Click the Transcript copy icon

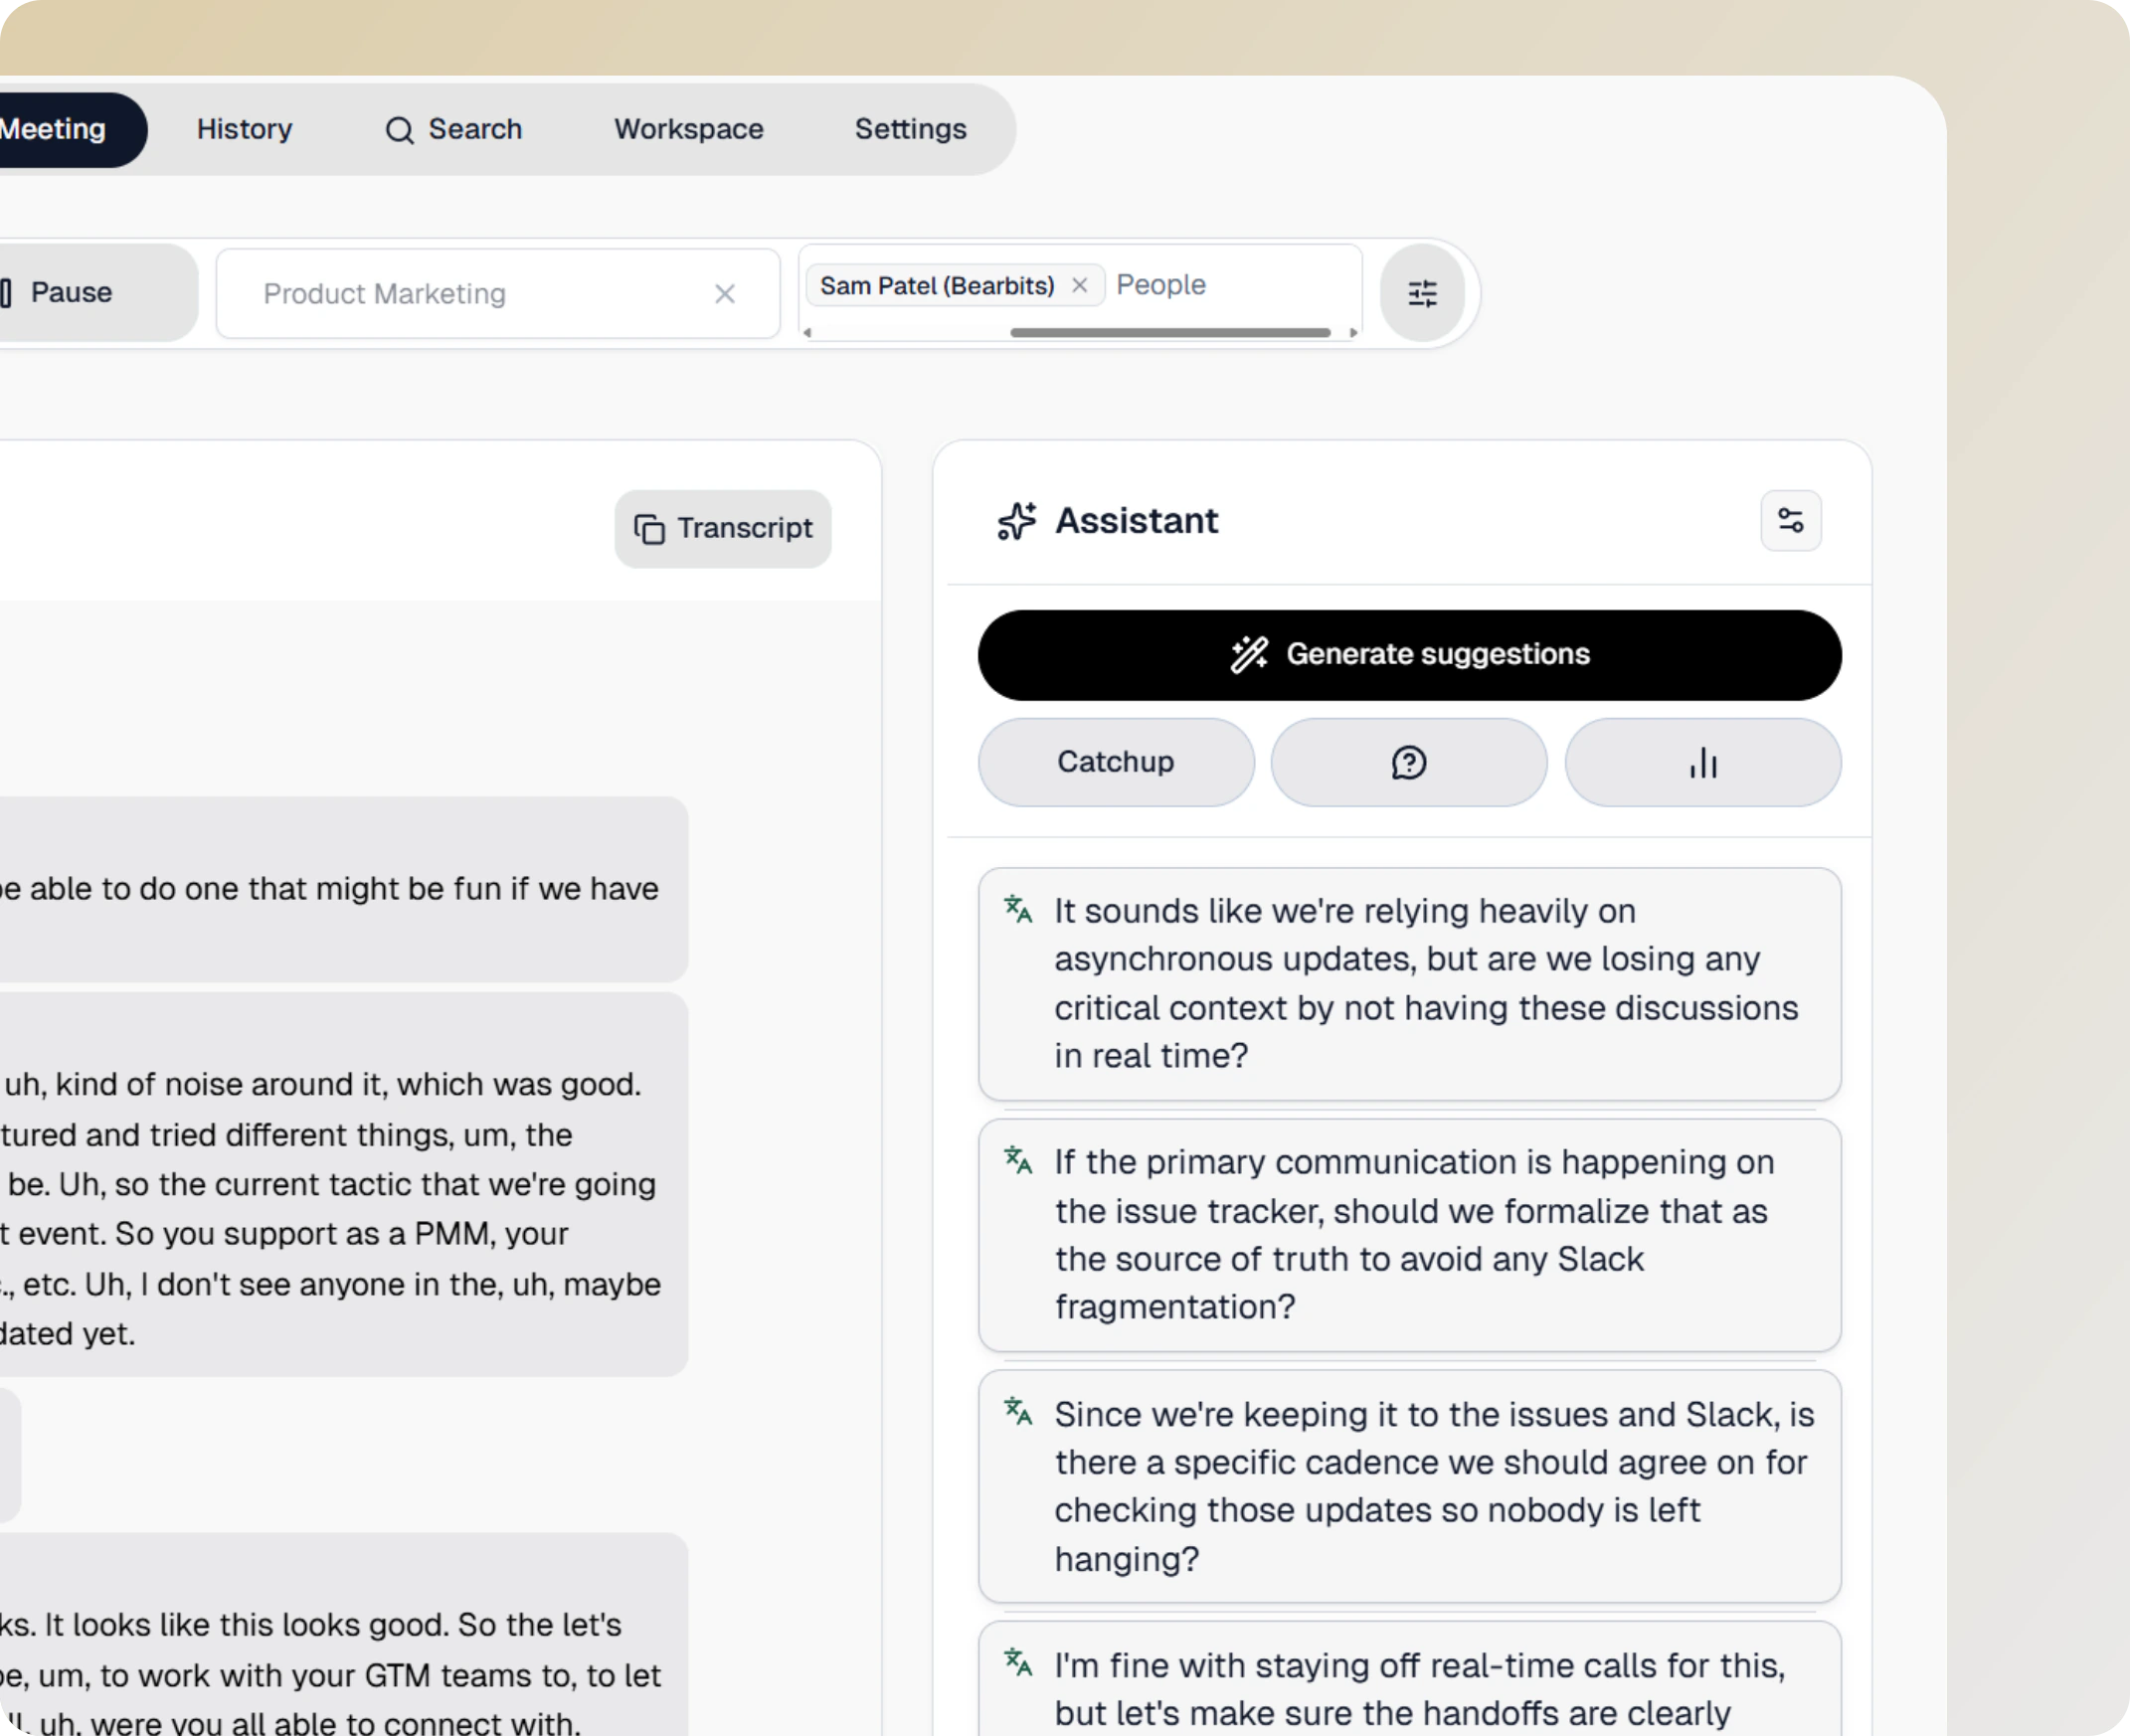pyautogui.click(x=648, y=528)
